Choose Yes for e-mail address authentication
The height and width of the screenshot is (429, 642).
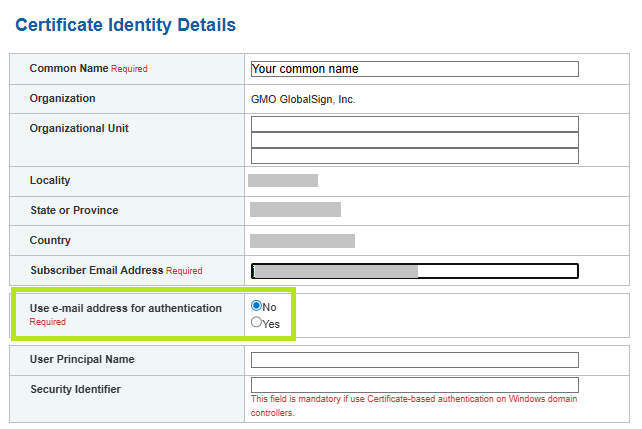[x=257, y=323]
